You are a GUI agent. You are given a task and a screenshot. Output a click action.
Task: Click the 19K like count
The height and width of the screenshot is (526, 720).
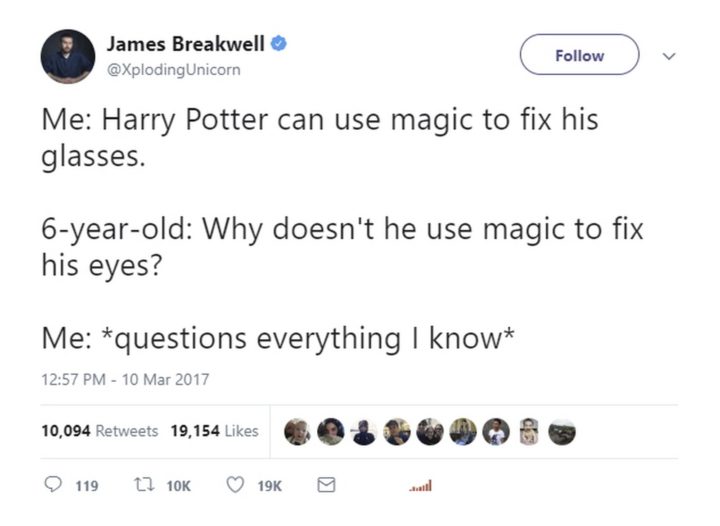(x=270, y=486)
